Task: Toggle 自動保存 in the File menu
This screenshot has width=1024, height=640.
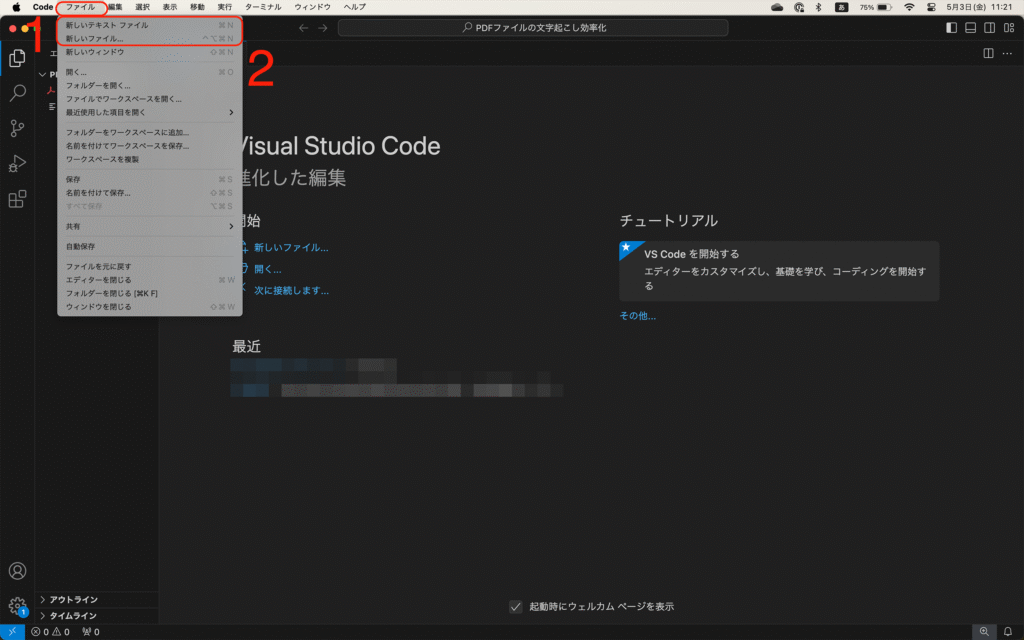Action: point(150,246)
